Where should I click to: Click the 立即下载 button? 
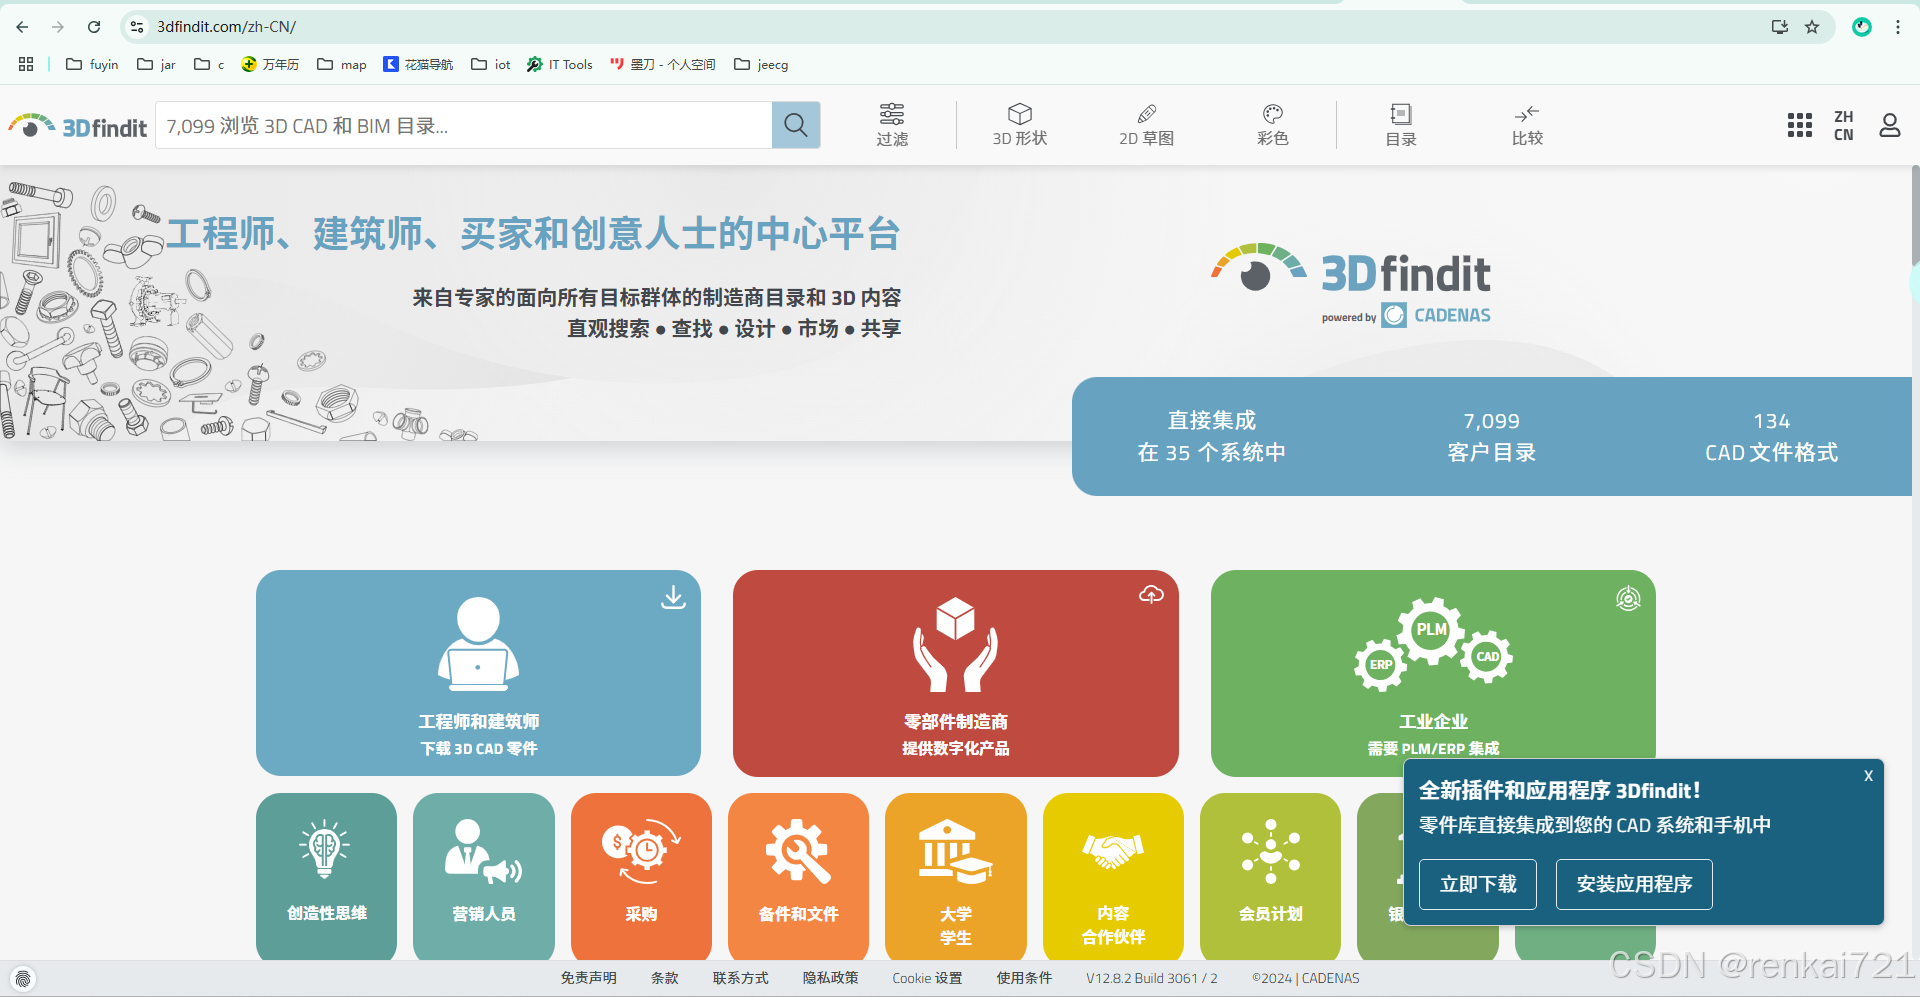[x=1478, y=884]
